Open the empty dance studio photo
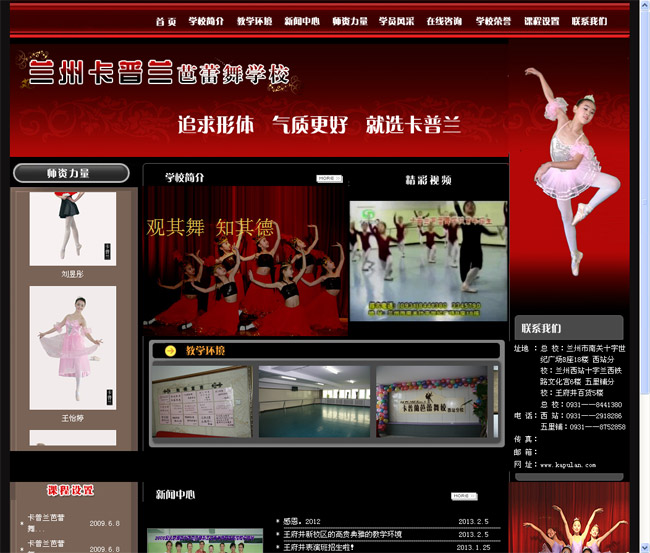This screenshot has height=553, width=650. point(314,401)
